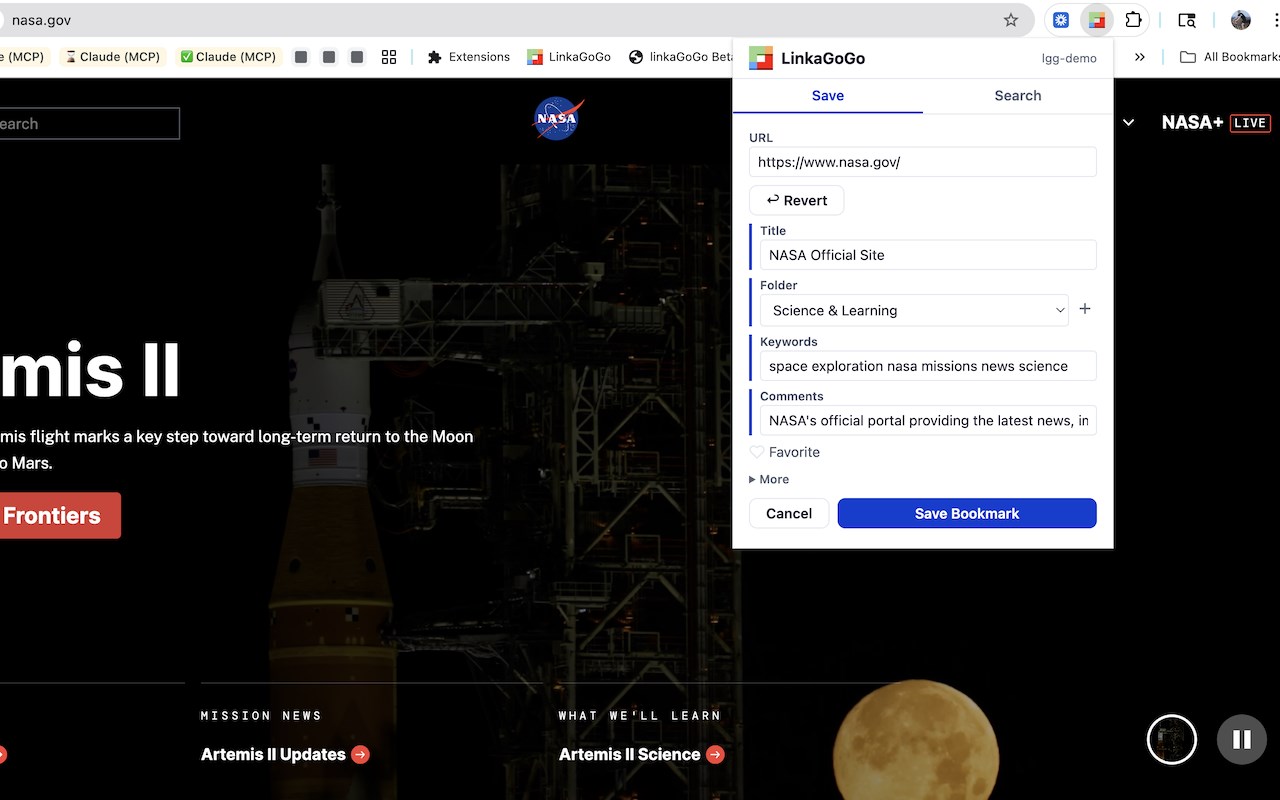Open Claude (MCP) bookmark with green checkmark
1280x800 pixels.
[x=228, y=57]
